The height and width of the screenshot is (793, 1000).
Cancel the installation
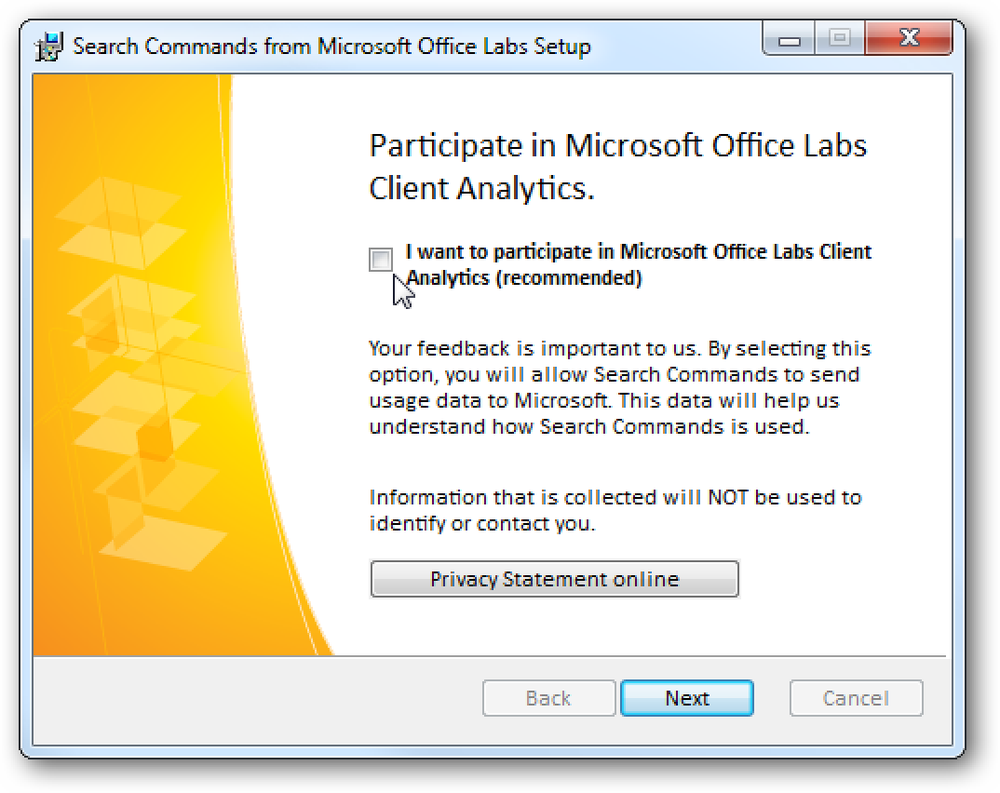click(856, 698)
